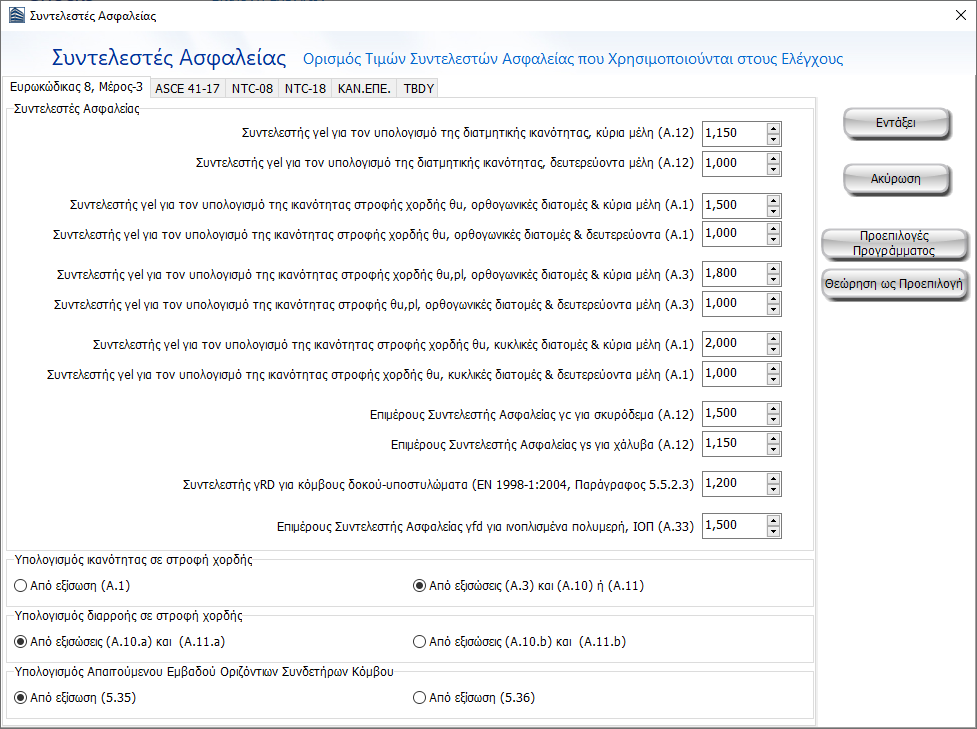Choose yield equations (A.10.b) and (A.11.b)
977x729 pixels.
coord(420,642)
